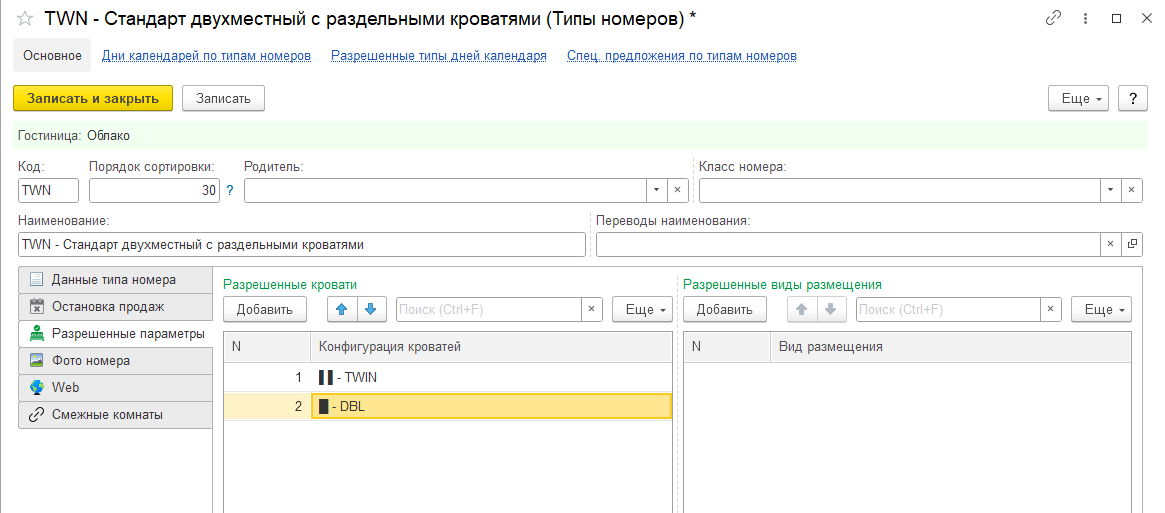Add form to favorites with star icon
This screenshot has height=513, width=1165.
pyautogui.click(x=25, y=18)
